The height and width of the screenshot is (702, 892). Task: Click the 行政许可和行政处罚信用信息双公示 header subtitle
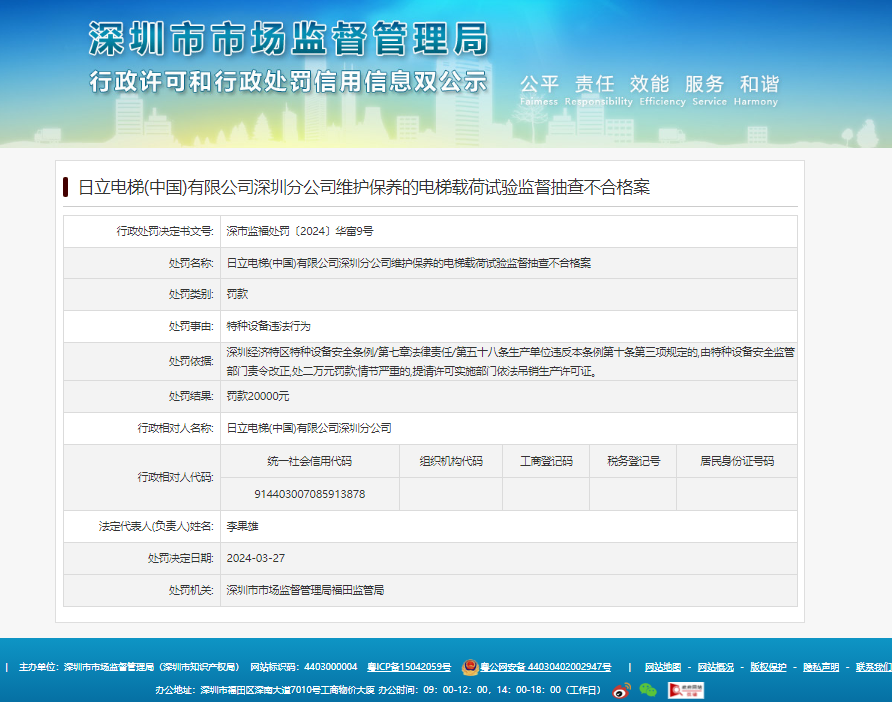(x=288, y=82)
